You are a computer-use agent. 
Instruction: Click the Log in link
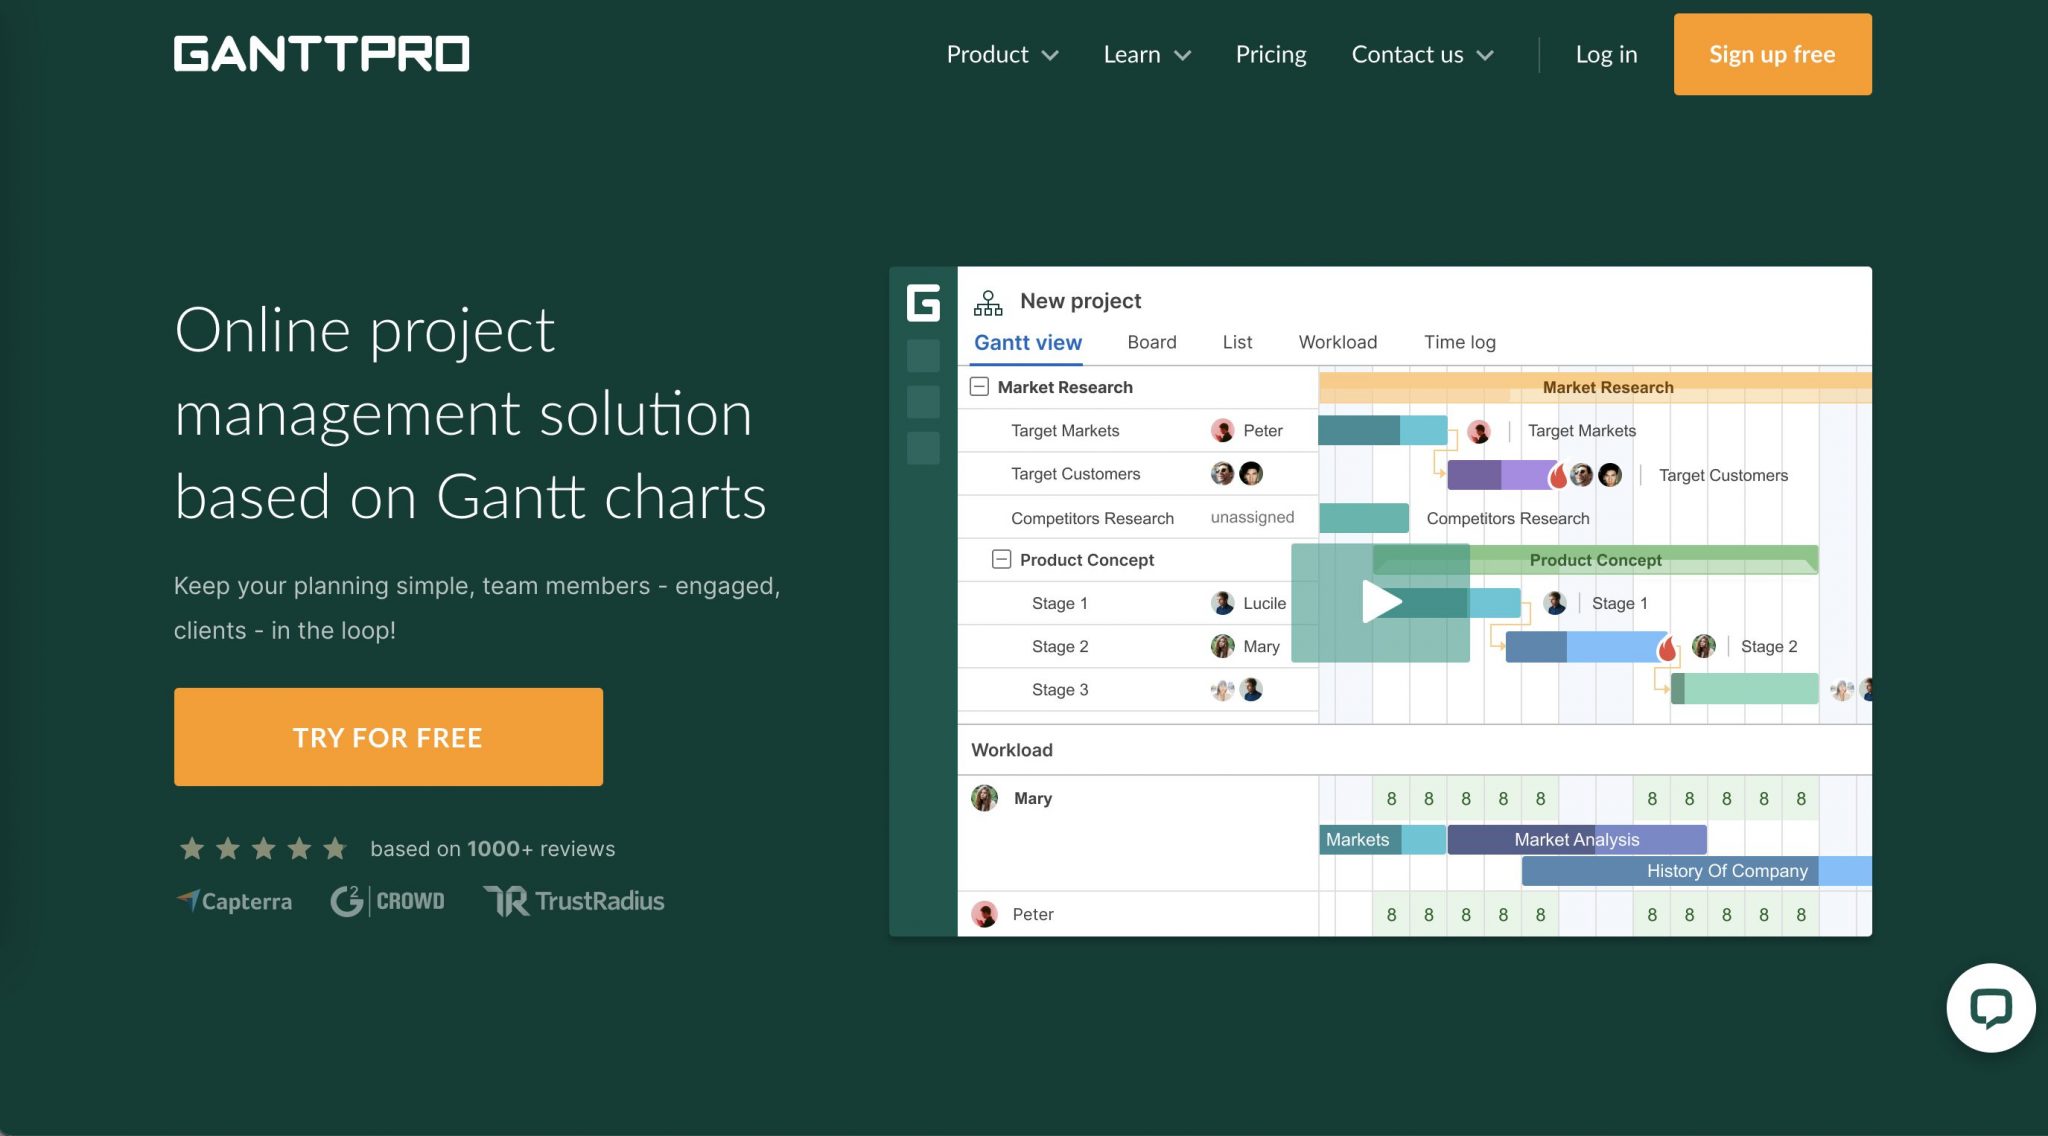pyautogui.click(x=1606, y=55)
